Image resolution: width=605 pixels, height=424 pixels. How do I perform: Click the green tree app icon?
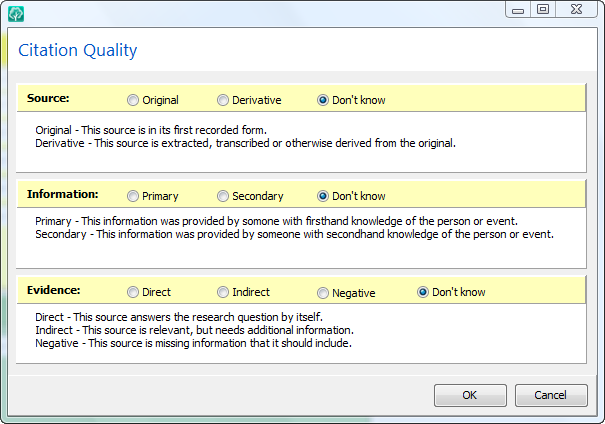(16, 14)
